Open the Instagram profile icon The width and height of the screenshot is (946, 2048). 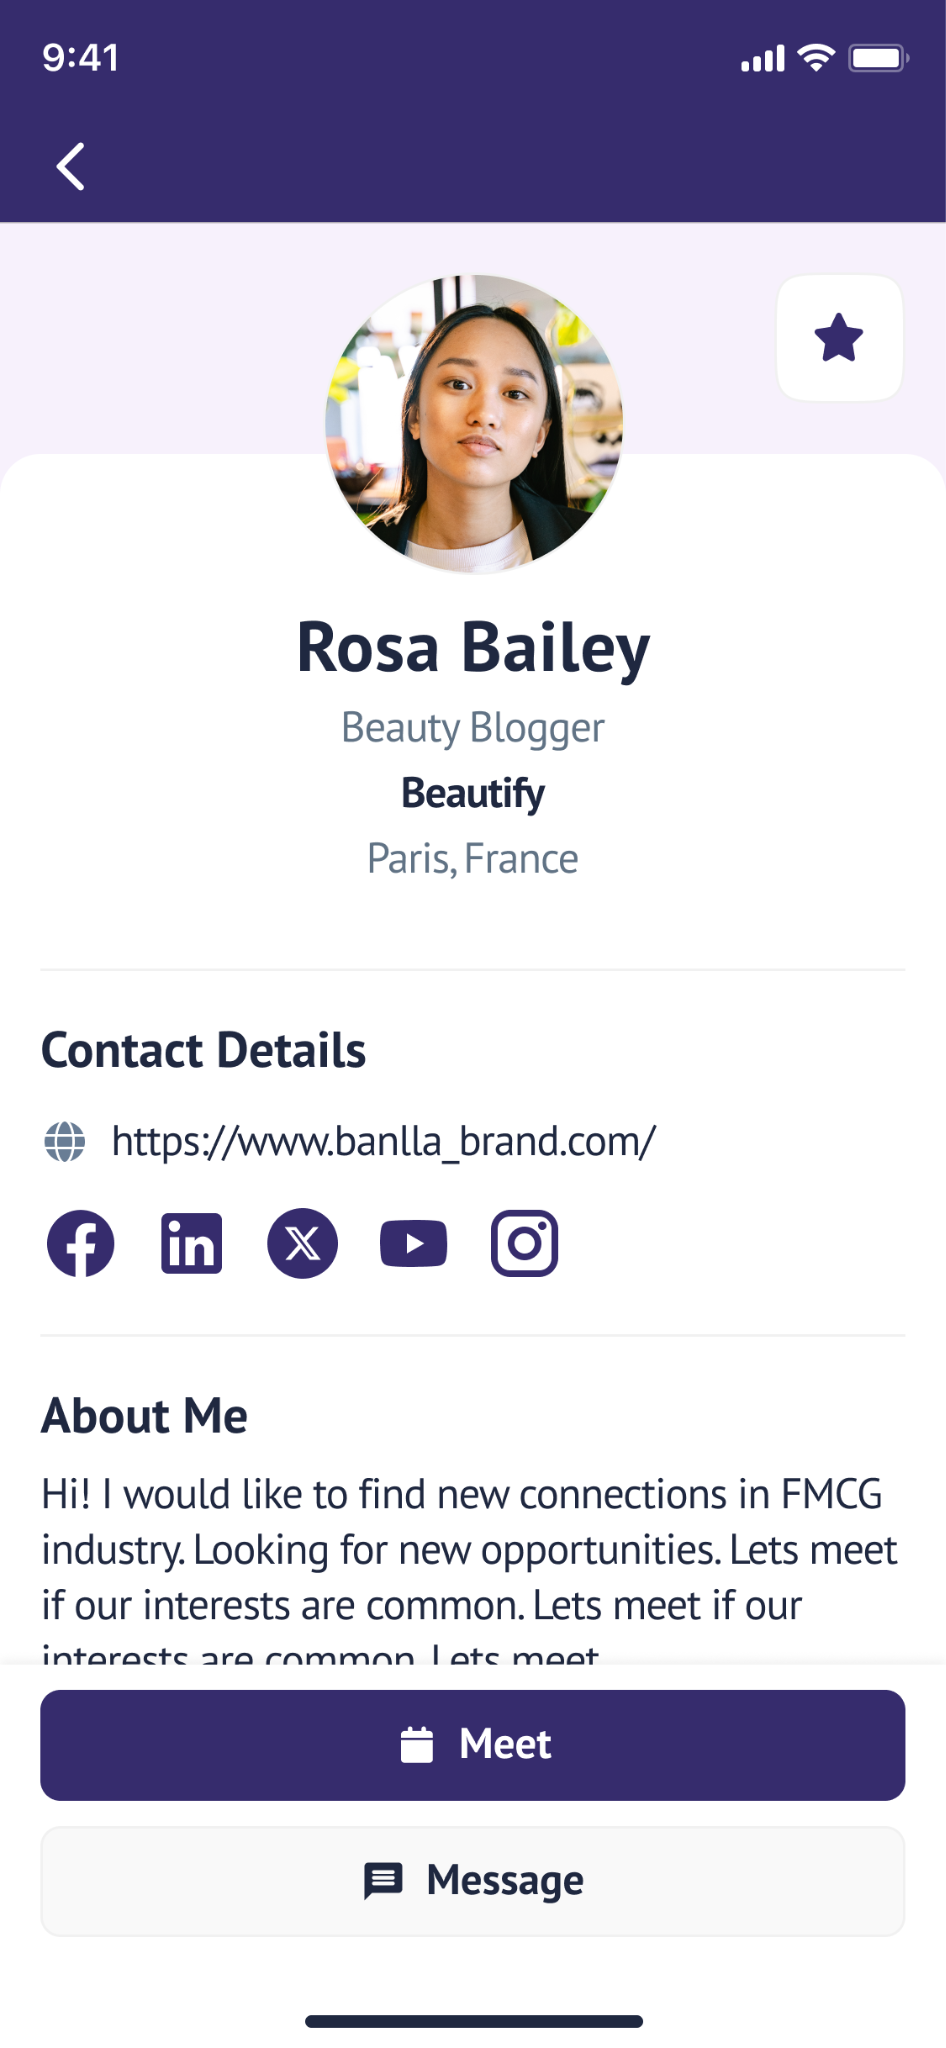(524, 1244)
